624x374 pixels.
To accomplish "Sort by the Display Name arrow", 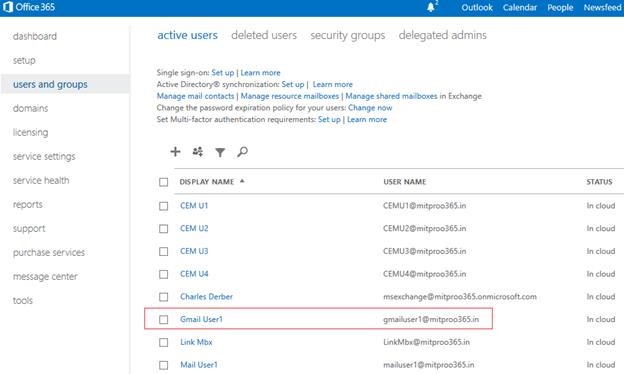I will click(242, 181).
